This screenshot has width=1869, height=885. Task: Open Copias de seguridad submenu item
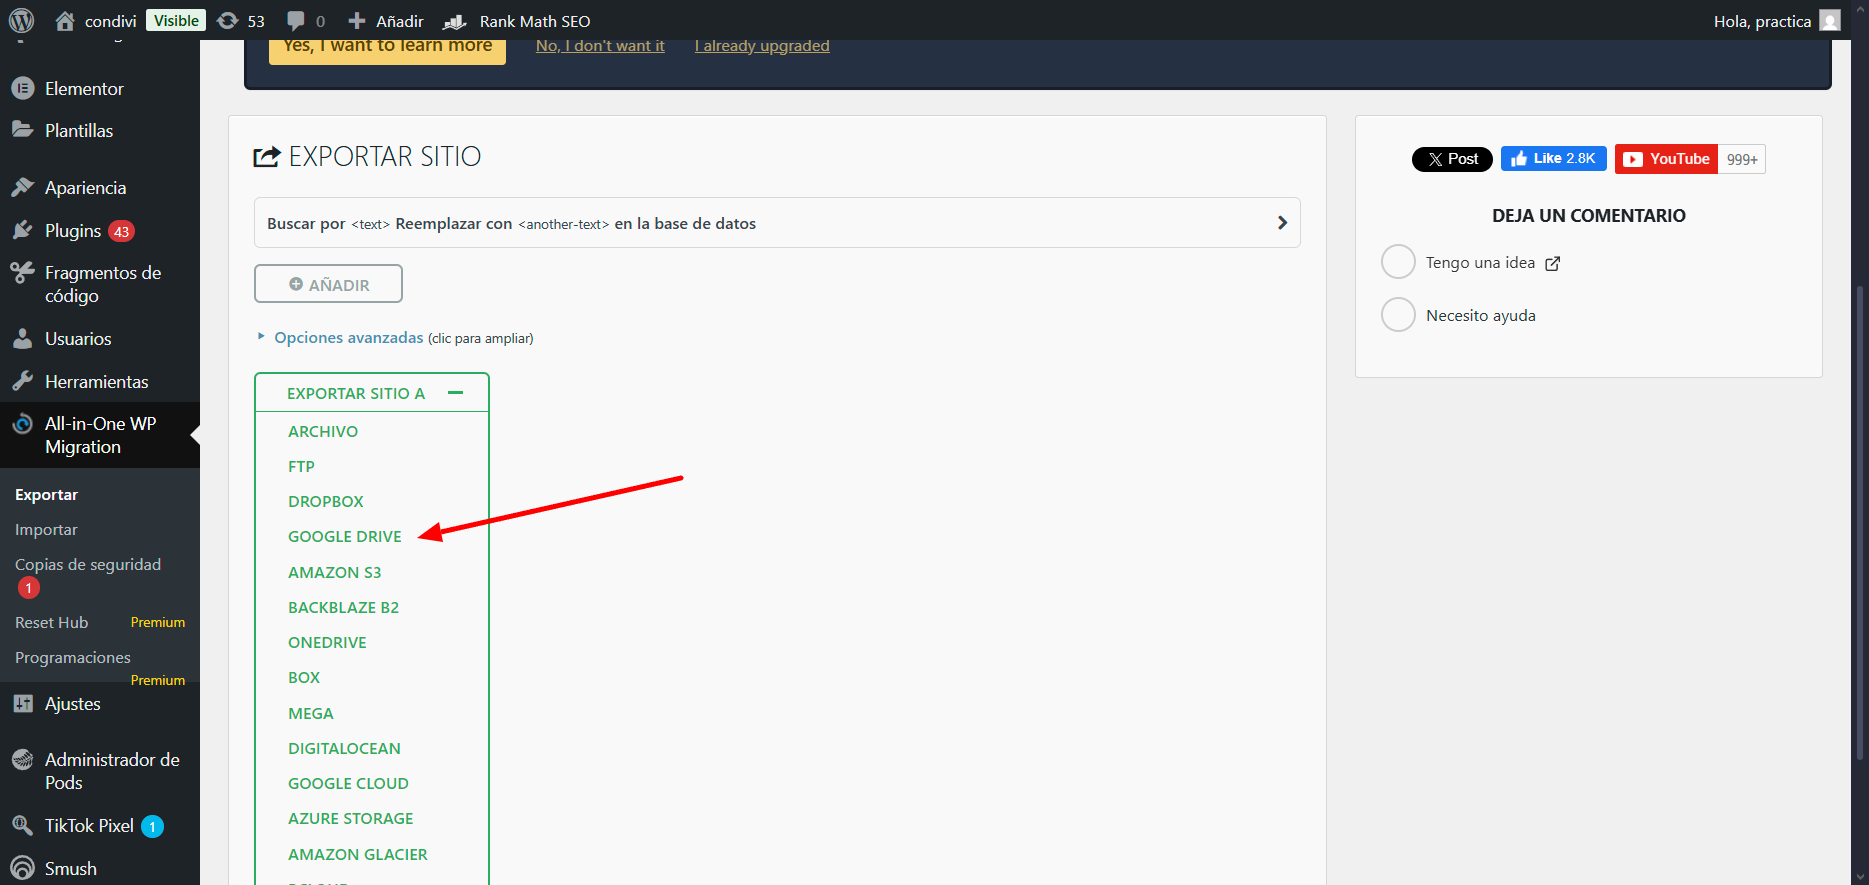point(88,564)
